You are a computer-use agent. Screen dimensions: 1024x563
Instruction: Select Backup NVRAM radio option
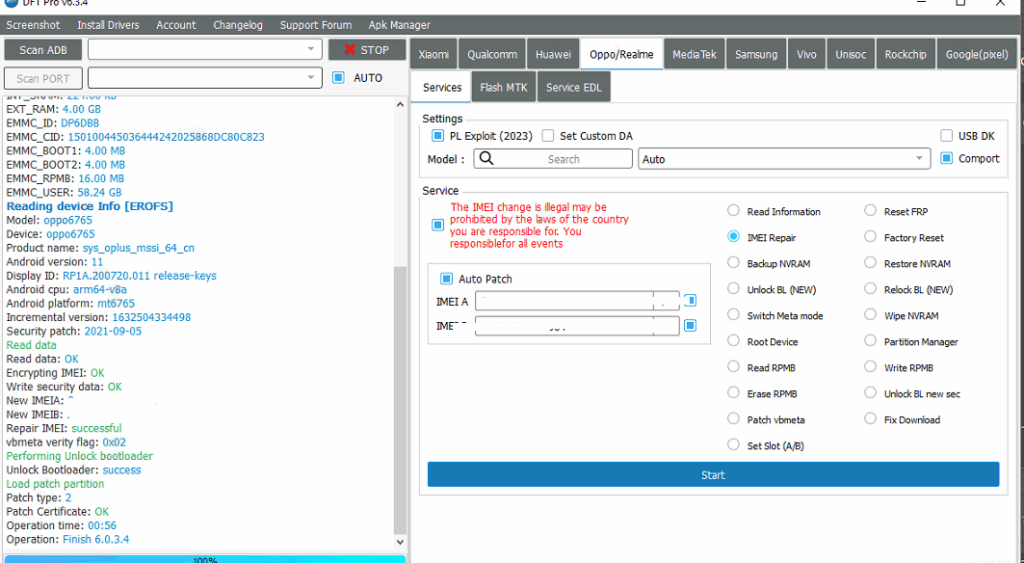733,263
